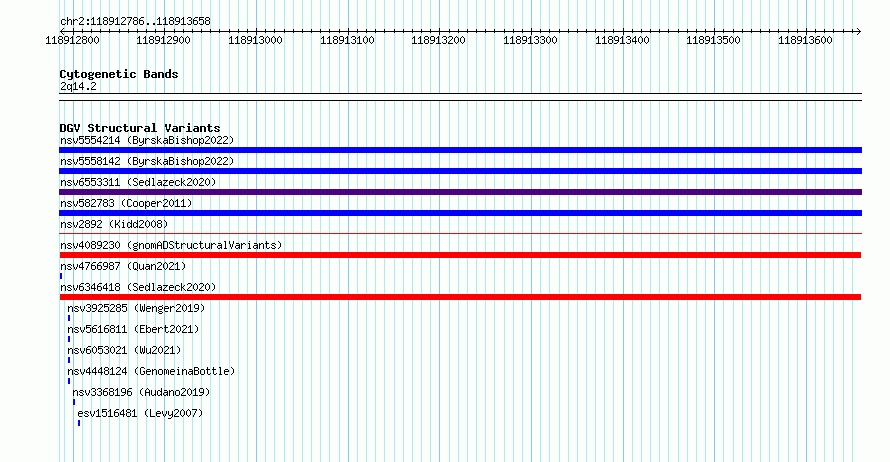
Task: Open esv1516481 (Levy2007) label
Action: click(x=140, y=413)
